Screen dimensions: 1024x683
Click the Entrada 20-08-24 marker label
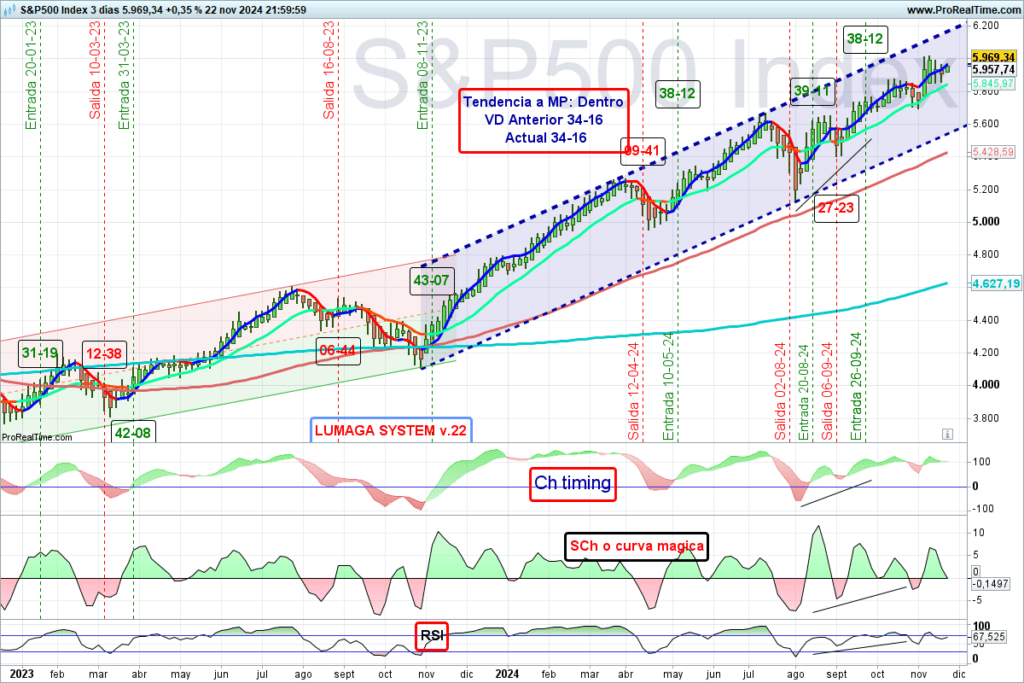tap(803, 392)
